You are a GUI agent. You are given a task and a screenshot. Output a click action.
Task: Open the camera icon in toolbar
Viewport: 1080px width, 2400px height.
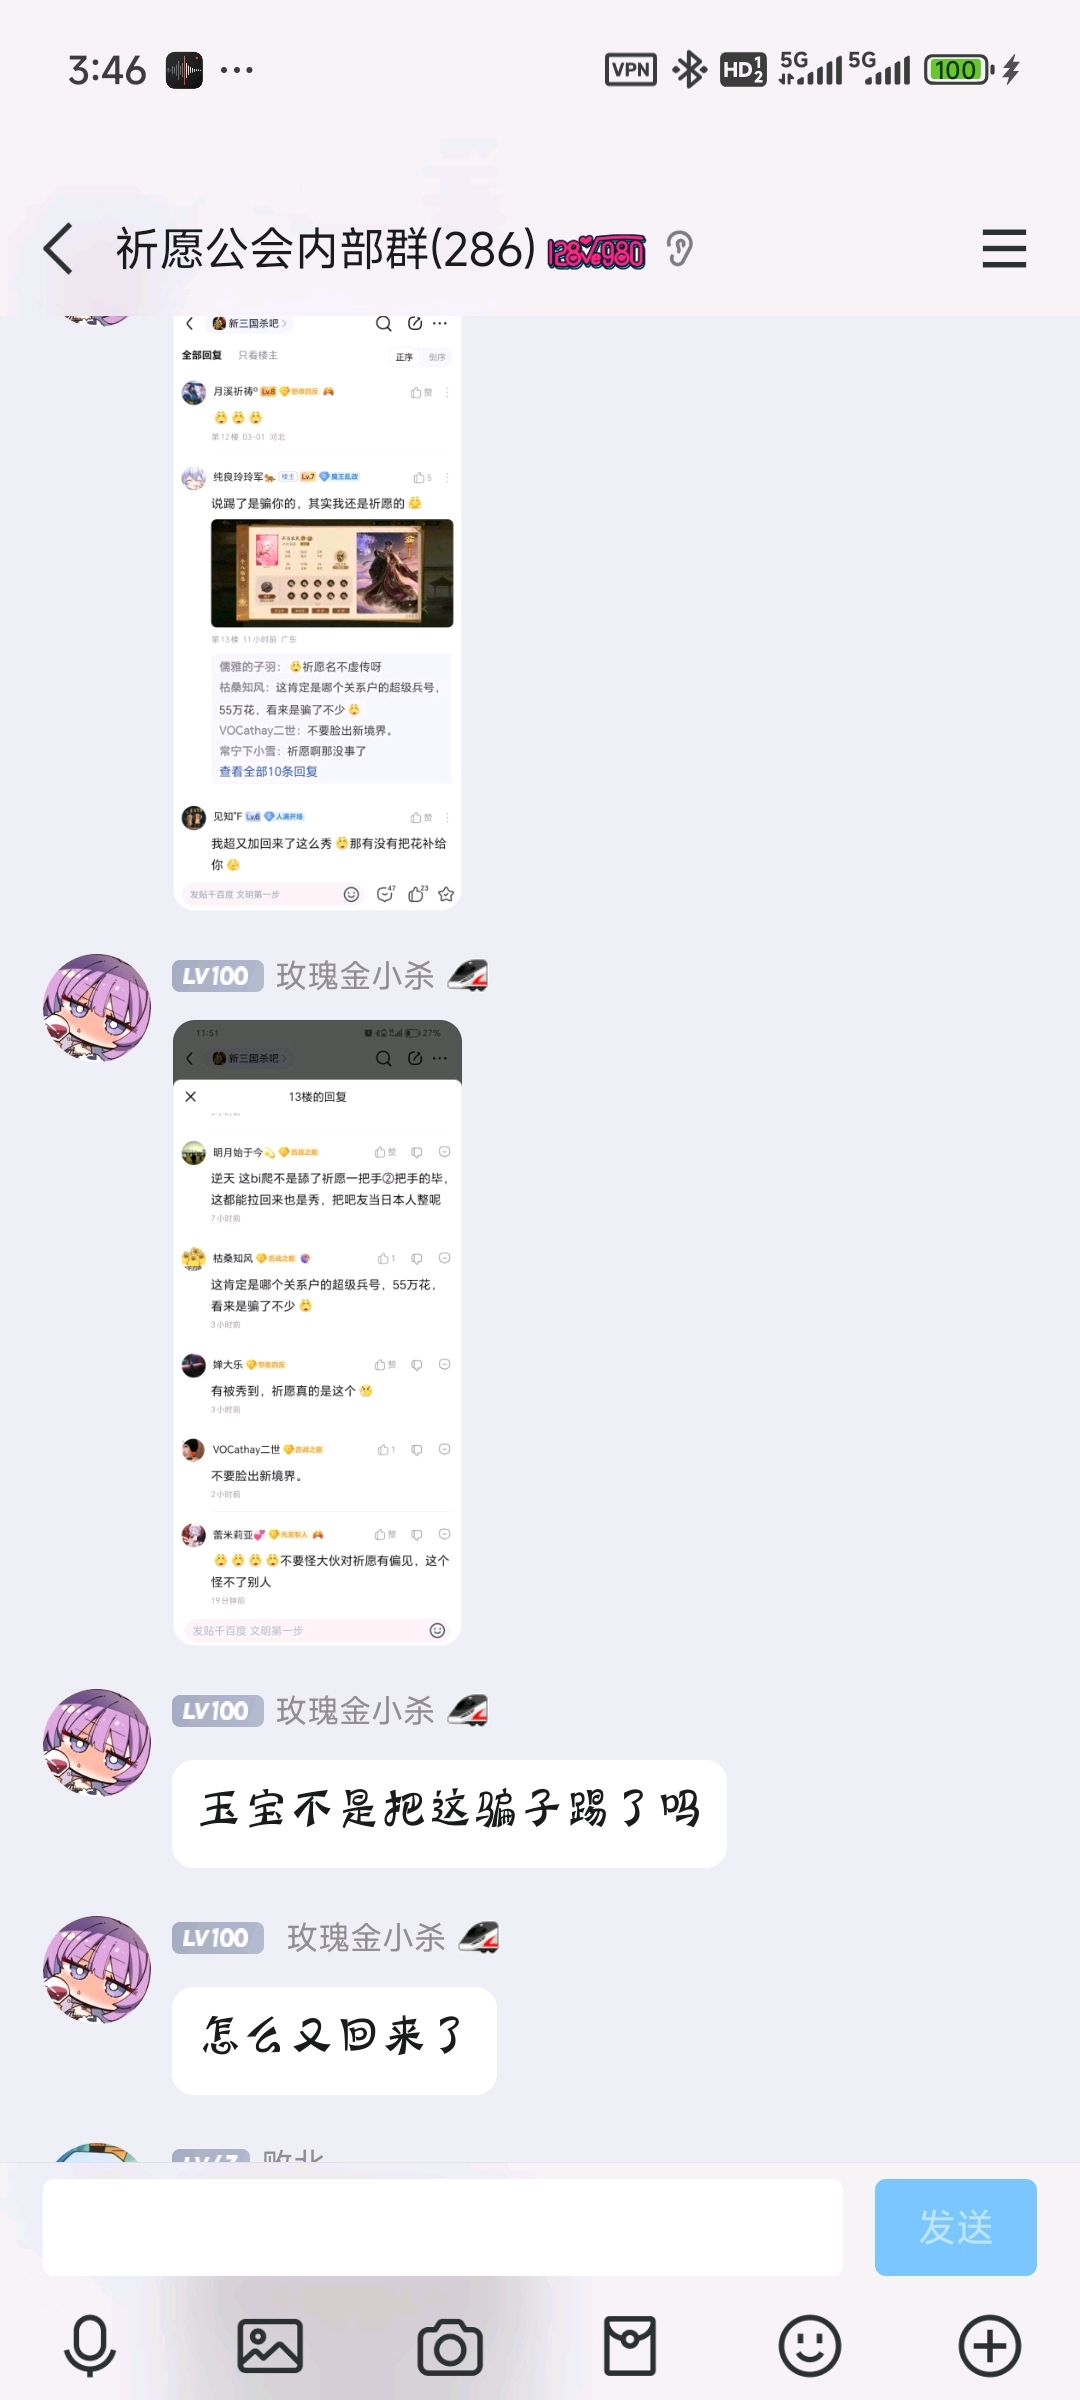point(450,2346)
